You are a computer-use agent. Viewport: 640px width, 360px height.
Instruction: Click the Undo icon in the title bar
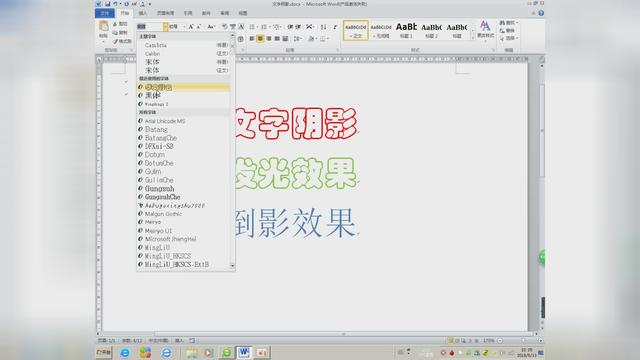116,4
